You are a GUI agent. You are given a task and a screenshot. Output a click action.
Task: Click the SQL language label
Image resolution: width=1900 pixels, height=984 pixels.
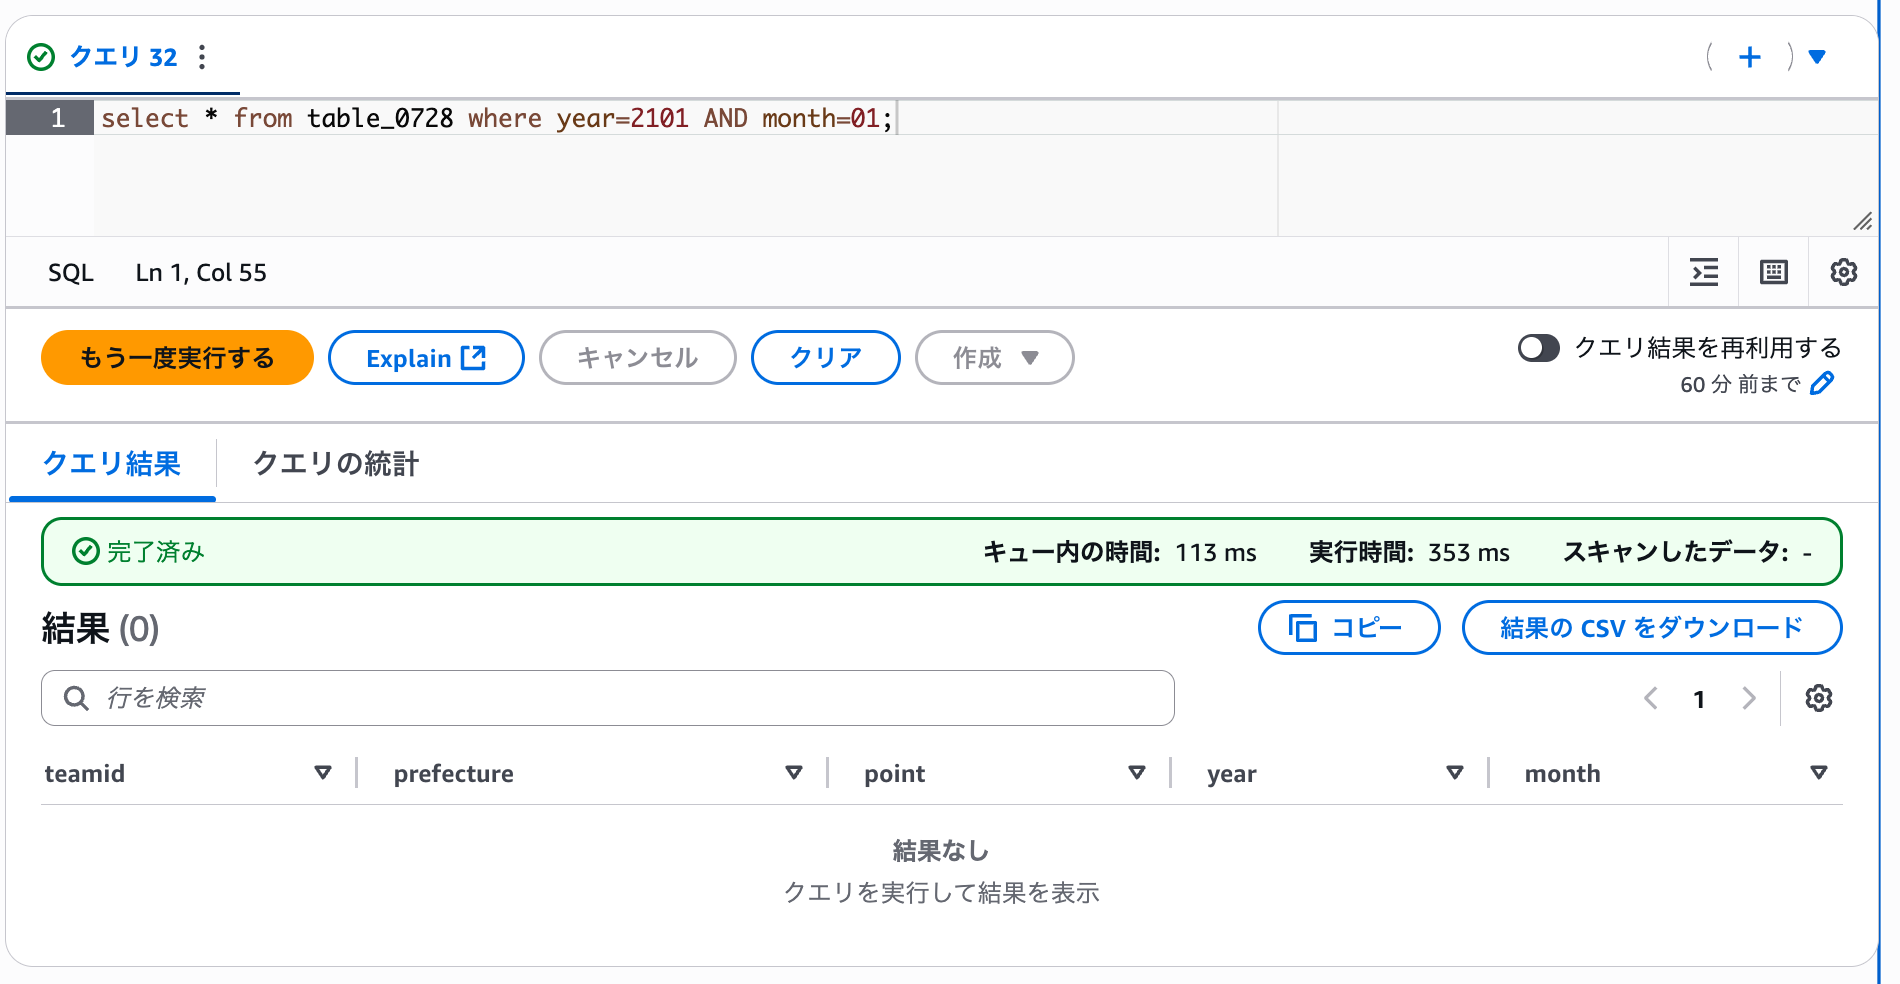point(71,273)
